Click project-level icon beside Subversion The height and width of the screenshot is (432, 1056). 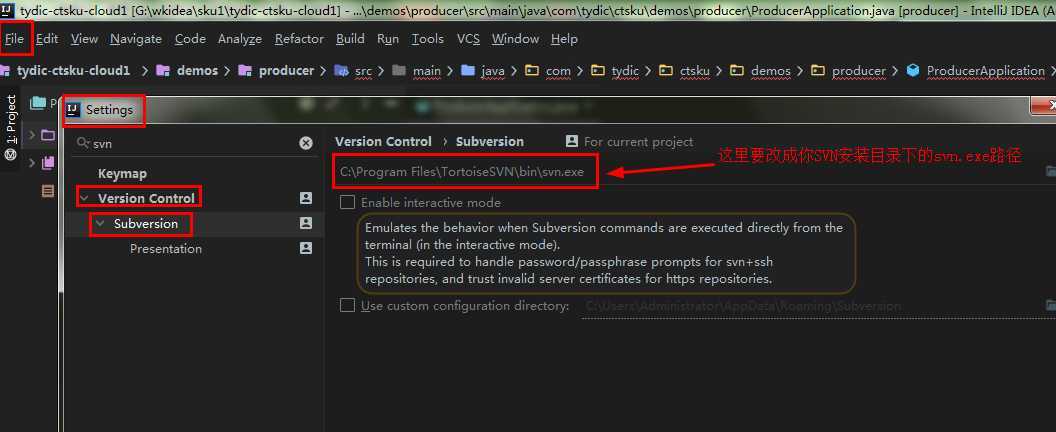(x=306, y=223)
